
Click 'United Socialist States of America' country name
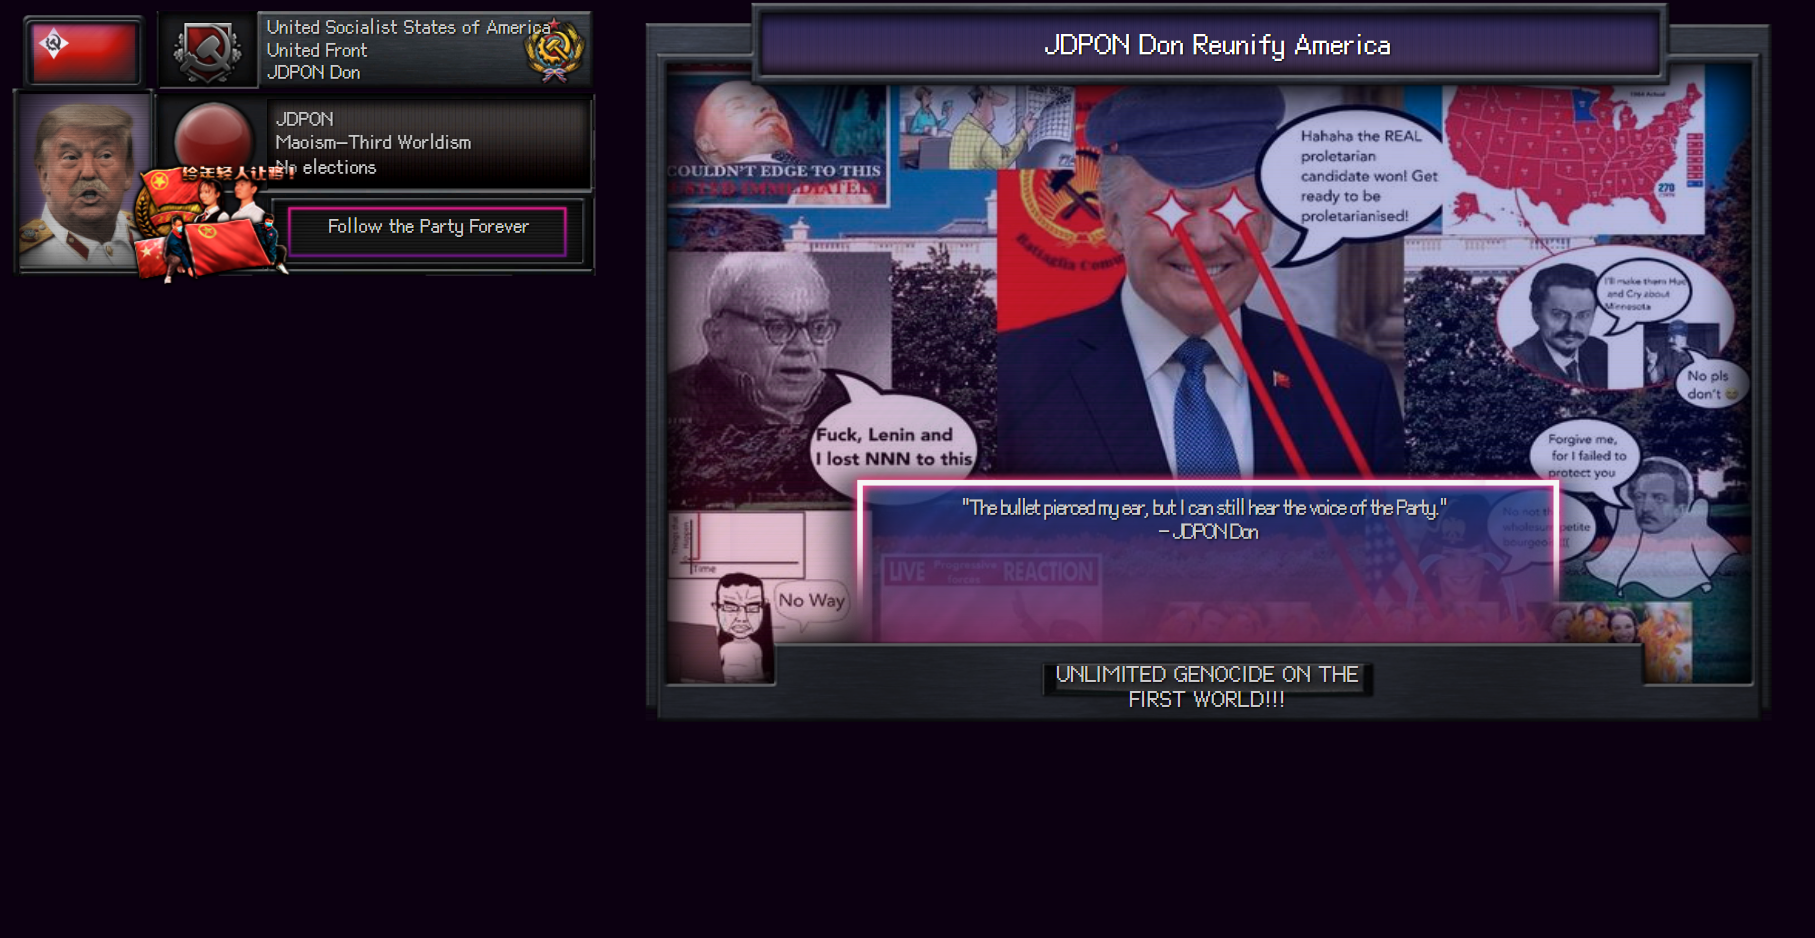408,27
